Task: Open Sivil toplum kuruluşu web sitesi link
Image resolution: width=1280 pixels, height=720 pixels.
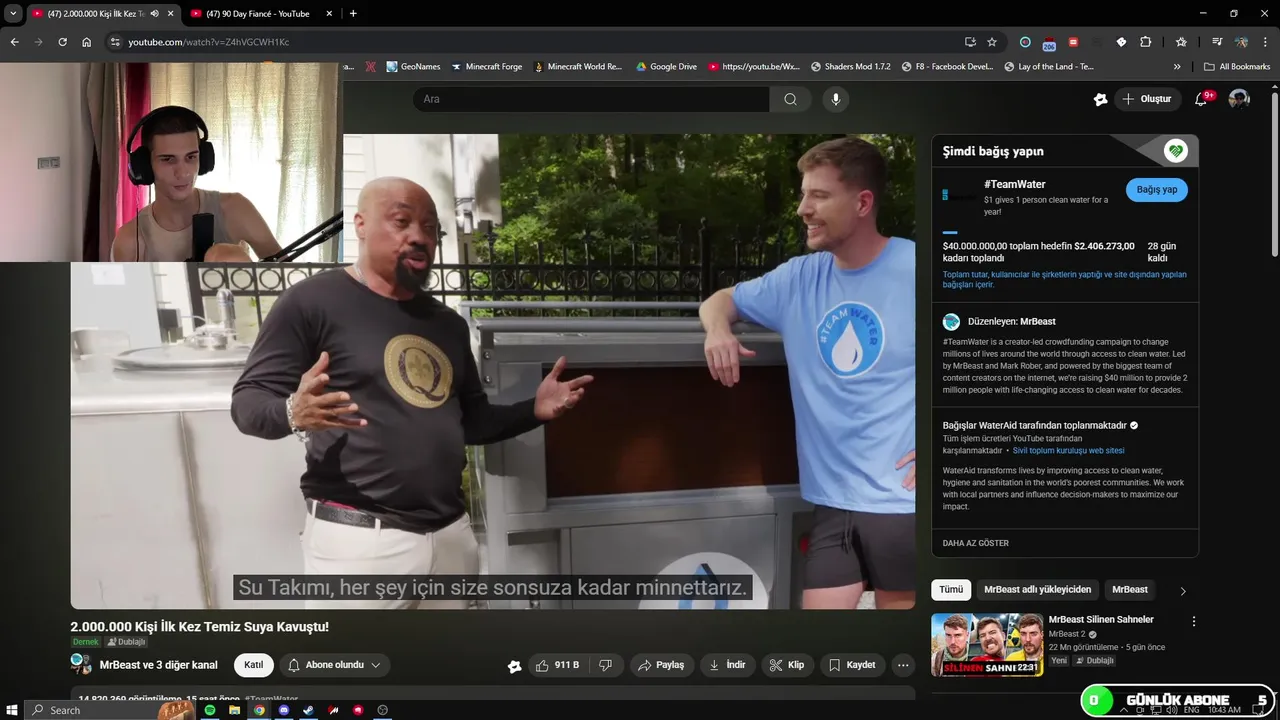Action: [1068, 451]
